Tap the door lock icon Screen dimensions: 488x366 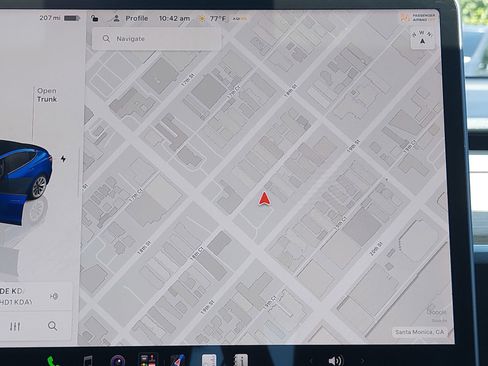[x=95, y=18]
